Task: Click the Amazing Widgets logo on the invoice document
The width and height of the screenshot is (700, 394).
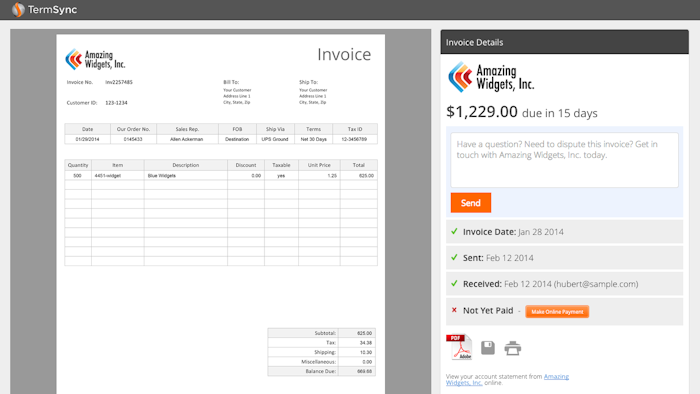Action: point(96,59)
